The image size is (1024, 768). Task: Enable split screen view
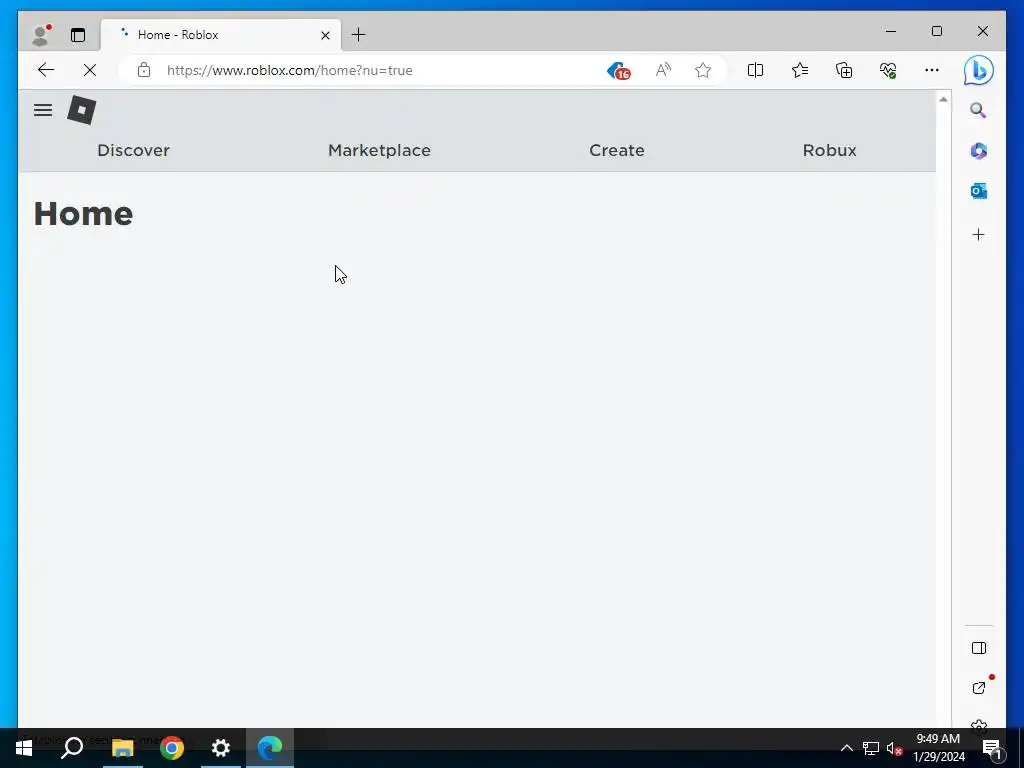[x=755, y=70]
